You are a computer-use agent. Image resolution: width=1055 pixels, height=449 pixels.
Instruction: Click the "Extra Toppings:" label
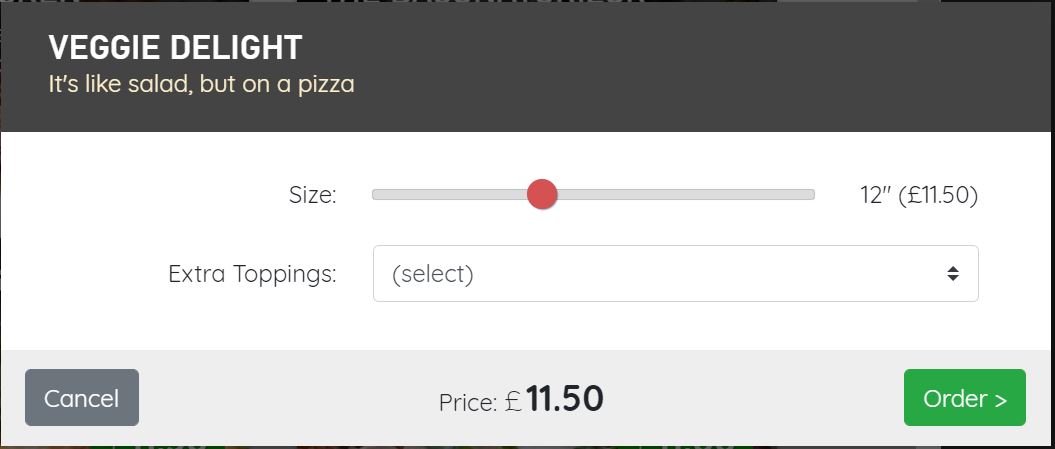tap(252, 274)
